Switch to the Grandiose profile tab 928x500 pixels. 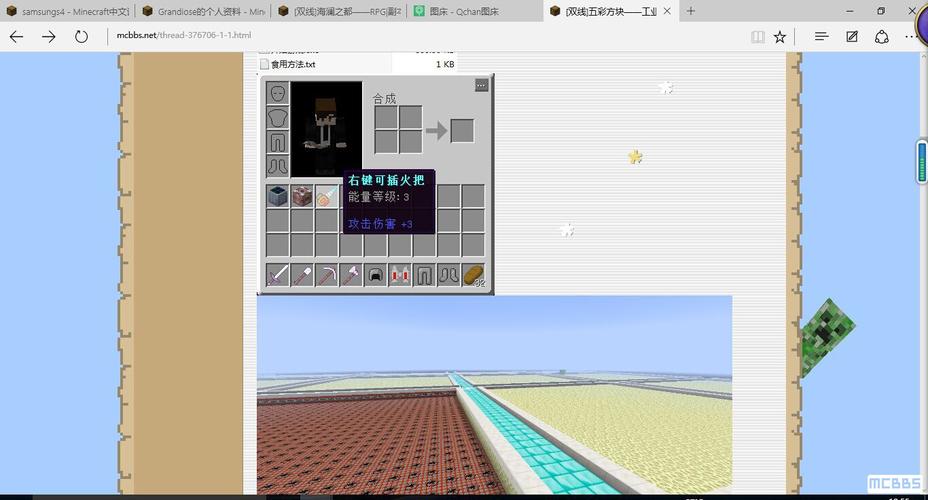pos(203,11)
